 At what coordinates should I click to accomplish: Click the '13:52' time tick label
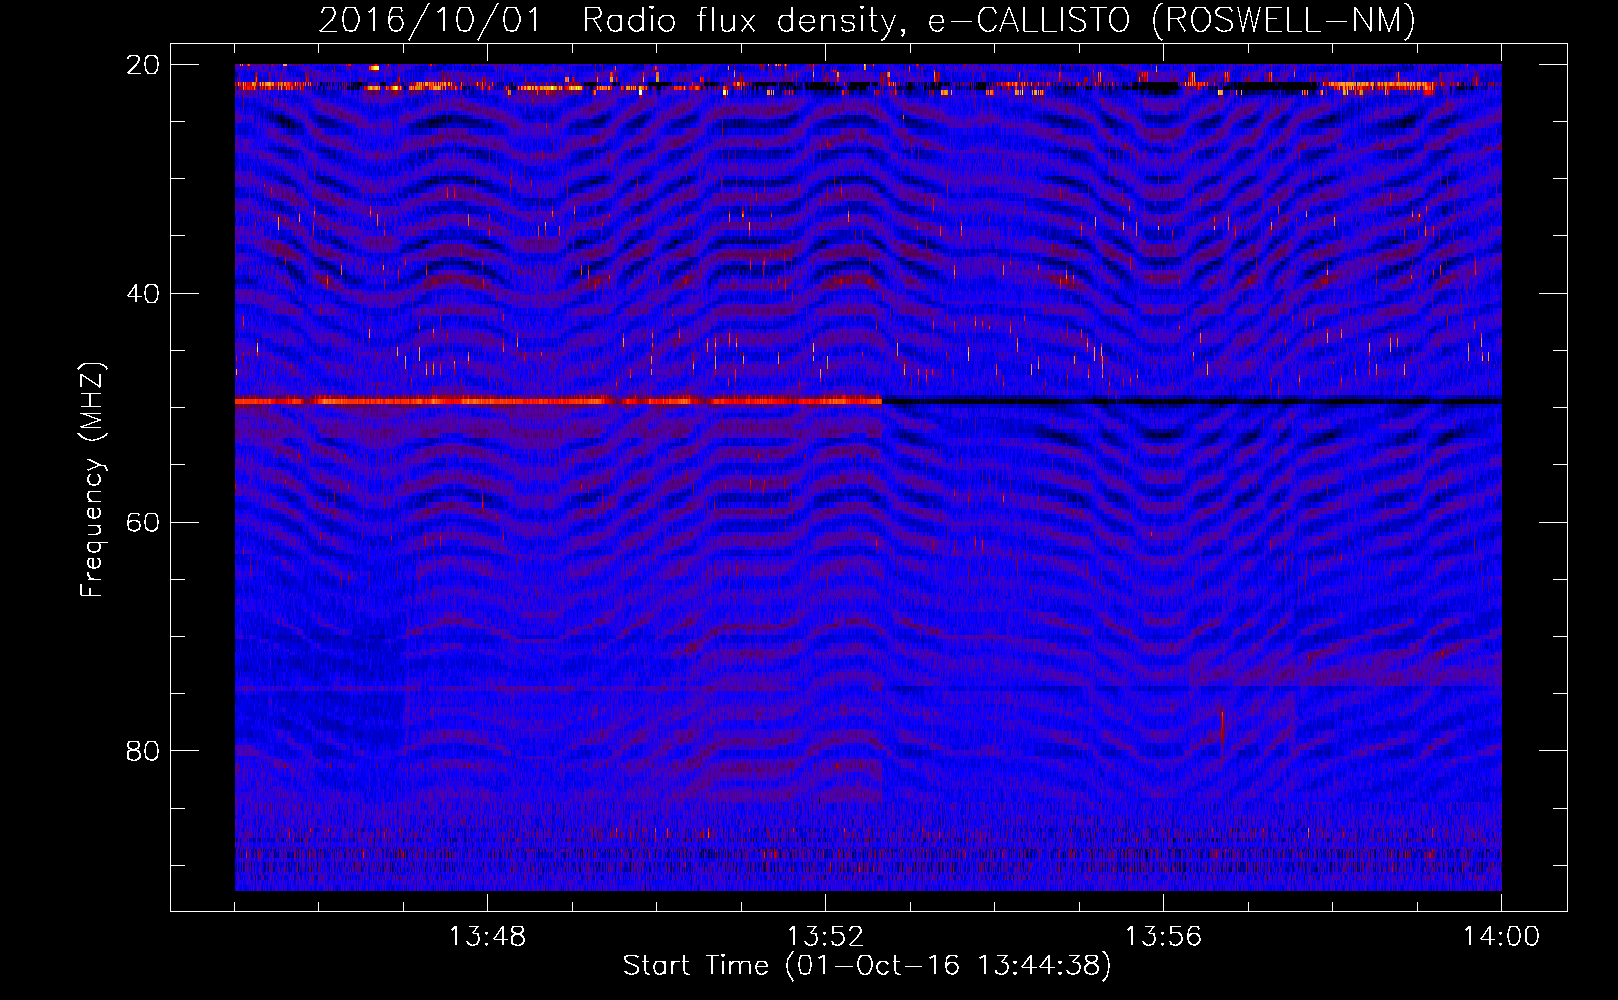click(x=825, y=937)
